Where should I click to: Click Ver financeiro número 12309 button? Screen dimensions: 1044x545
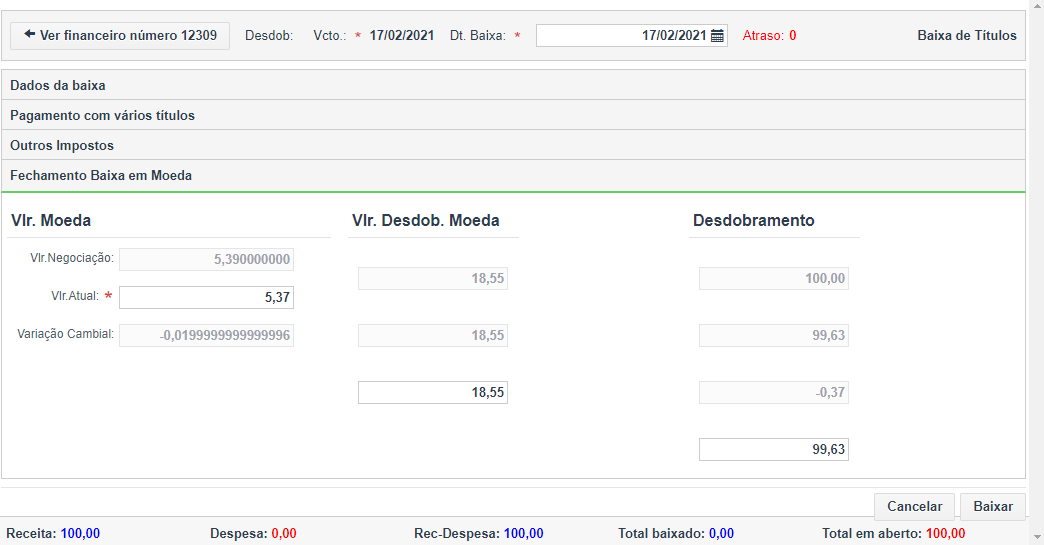coord(120,35)
